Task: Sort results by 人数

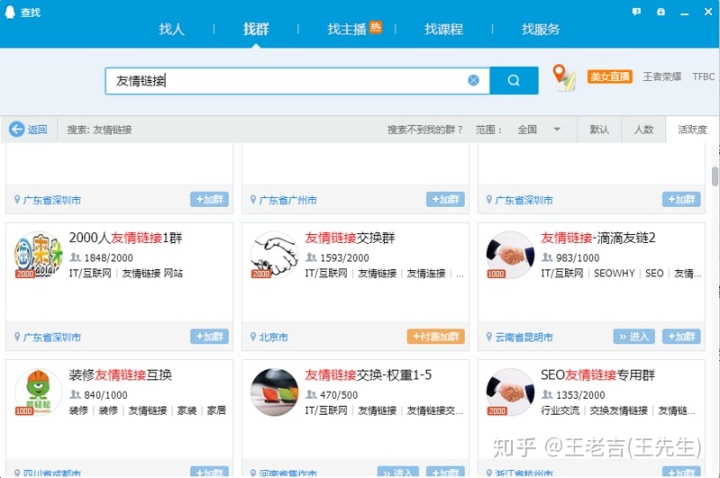Action: (643, 129)
